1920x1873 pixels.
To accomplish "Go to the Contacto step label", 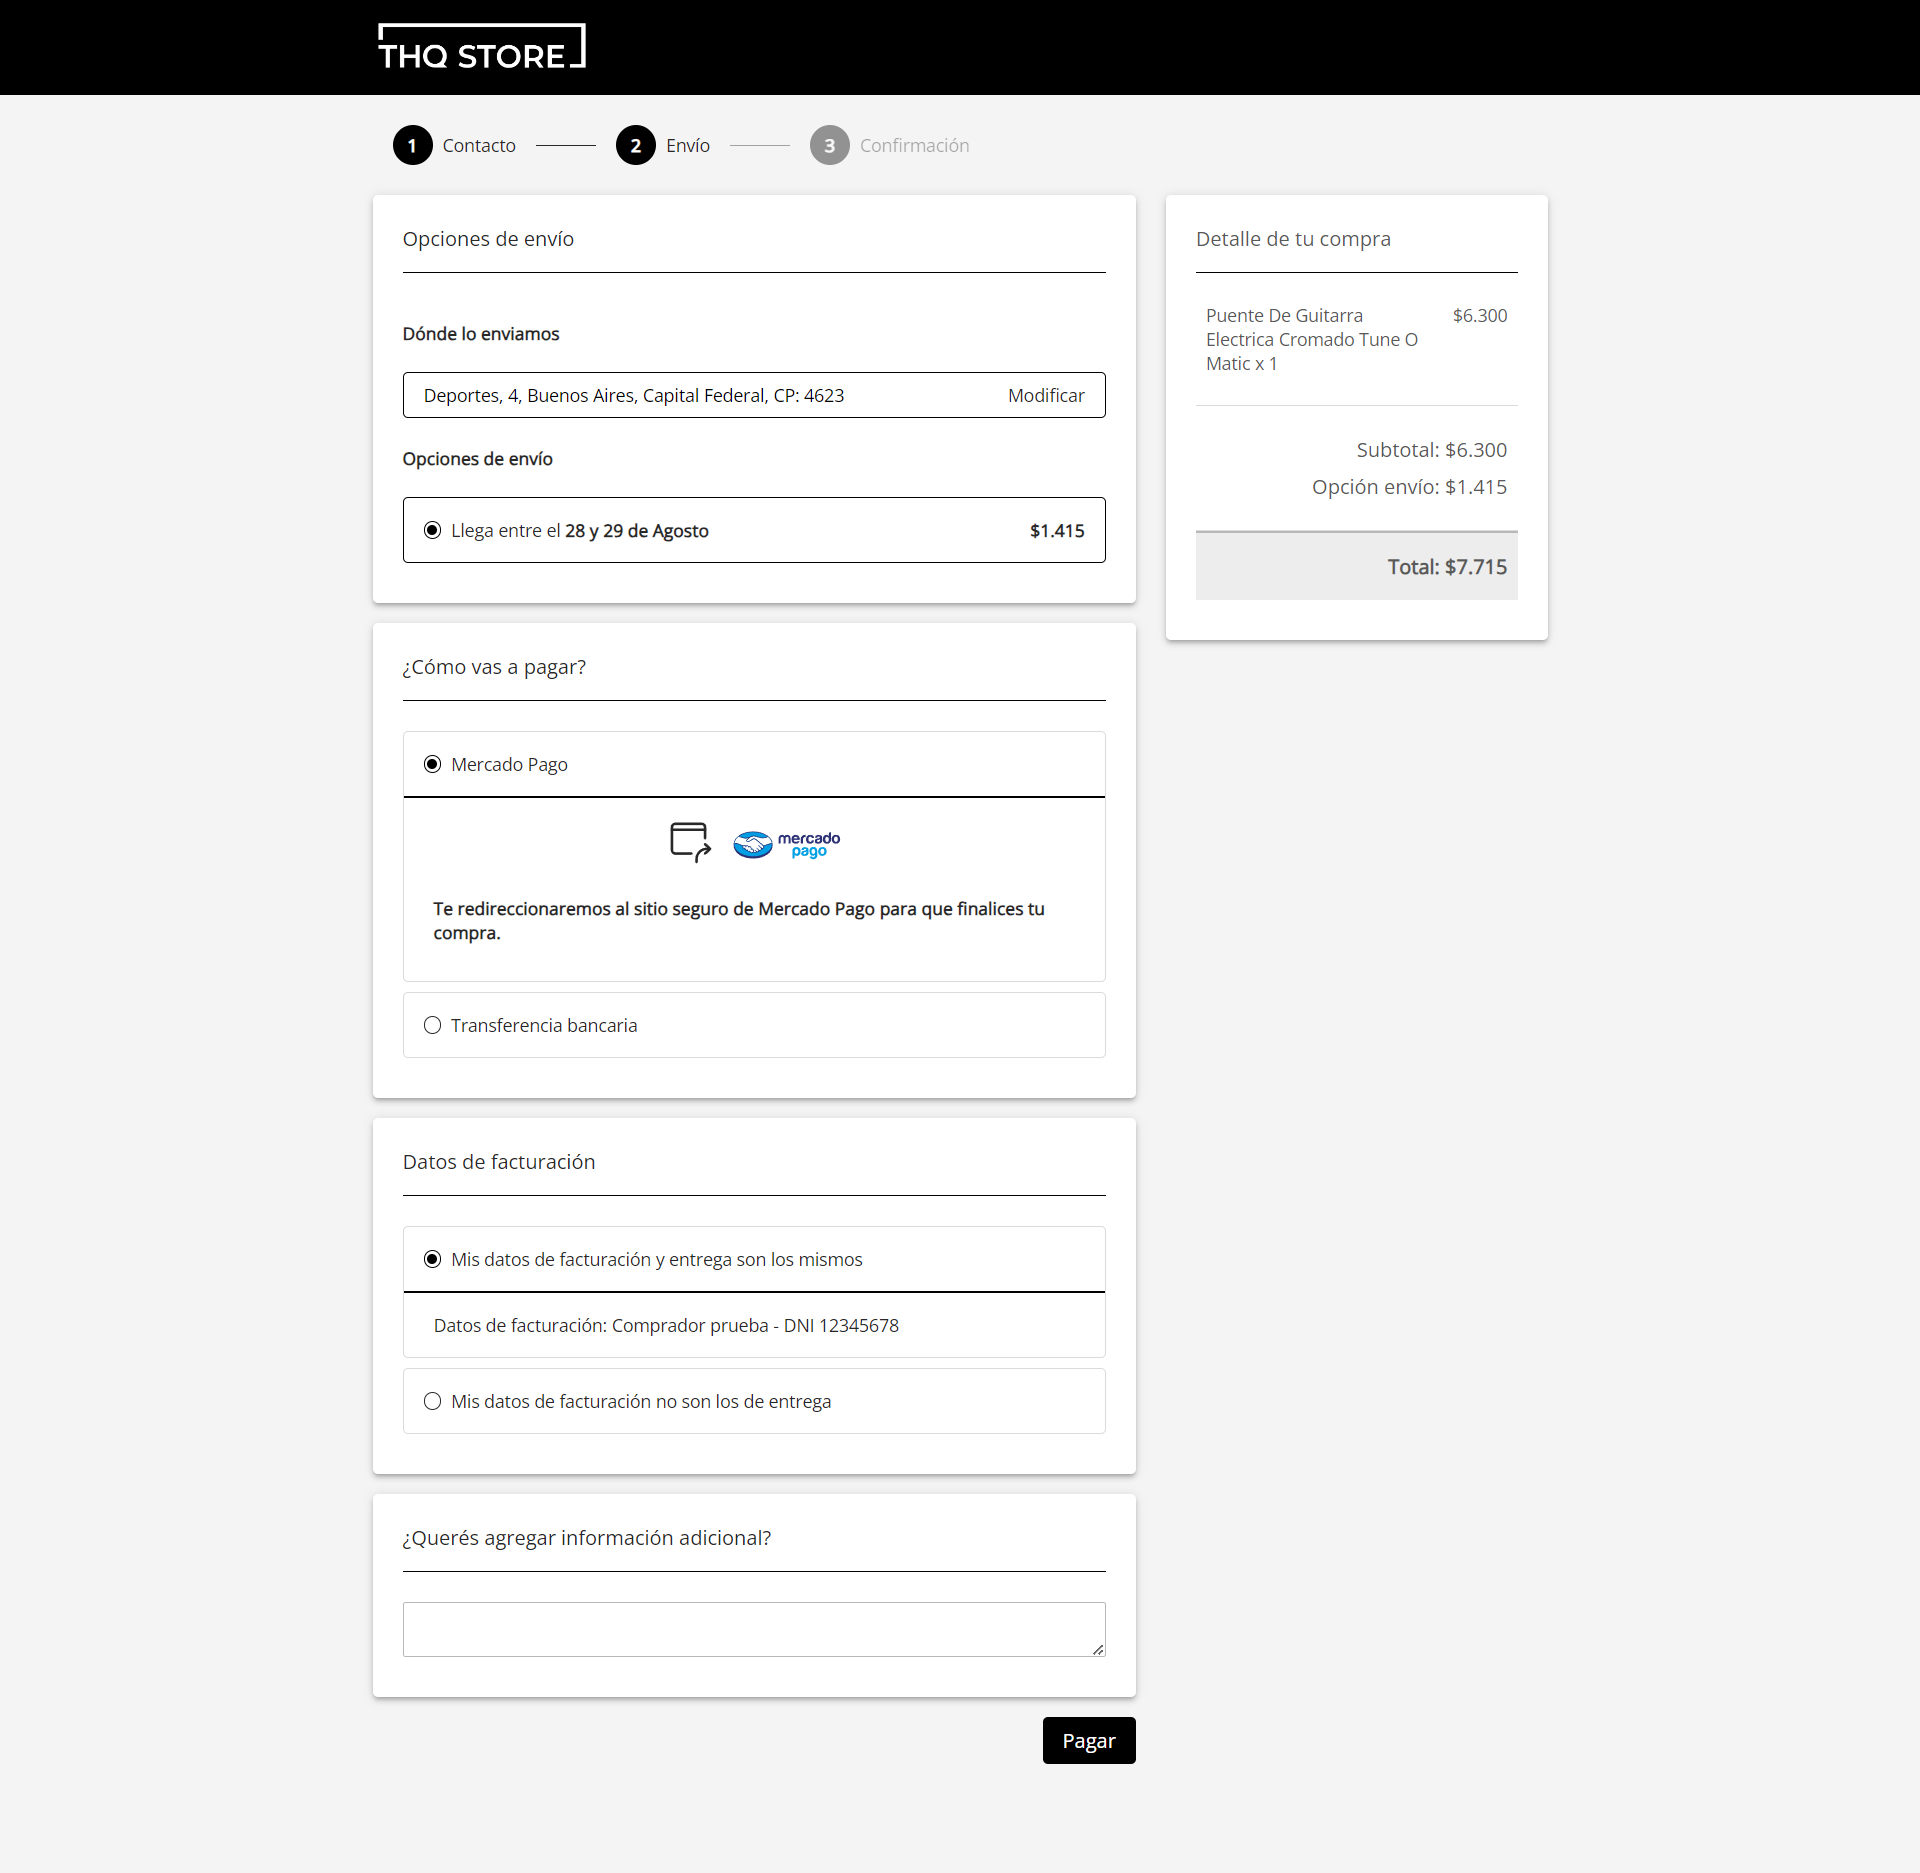I will coord(479,145).
